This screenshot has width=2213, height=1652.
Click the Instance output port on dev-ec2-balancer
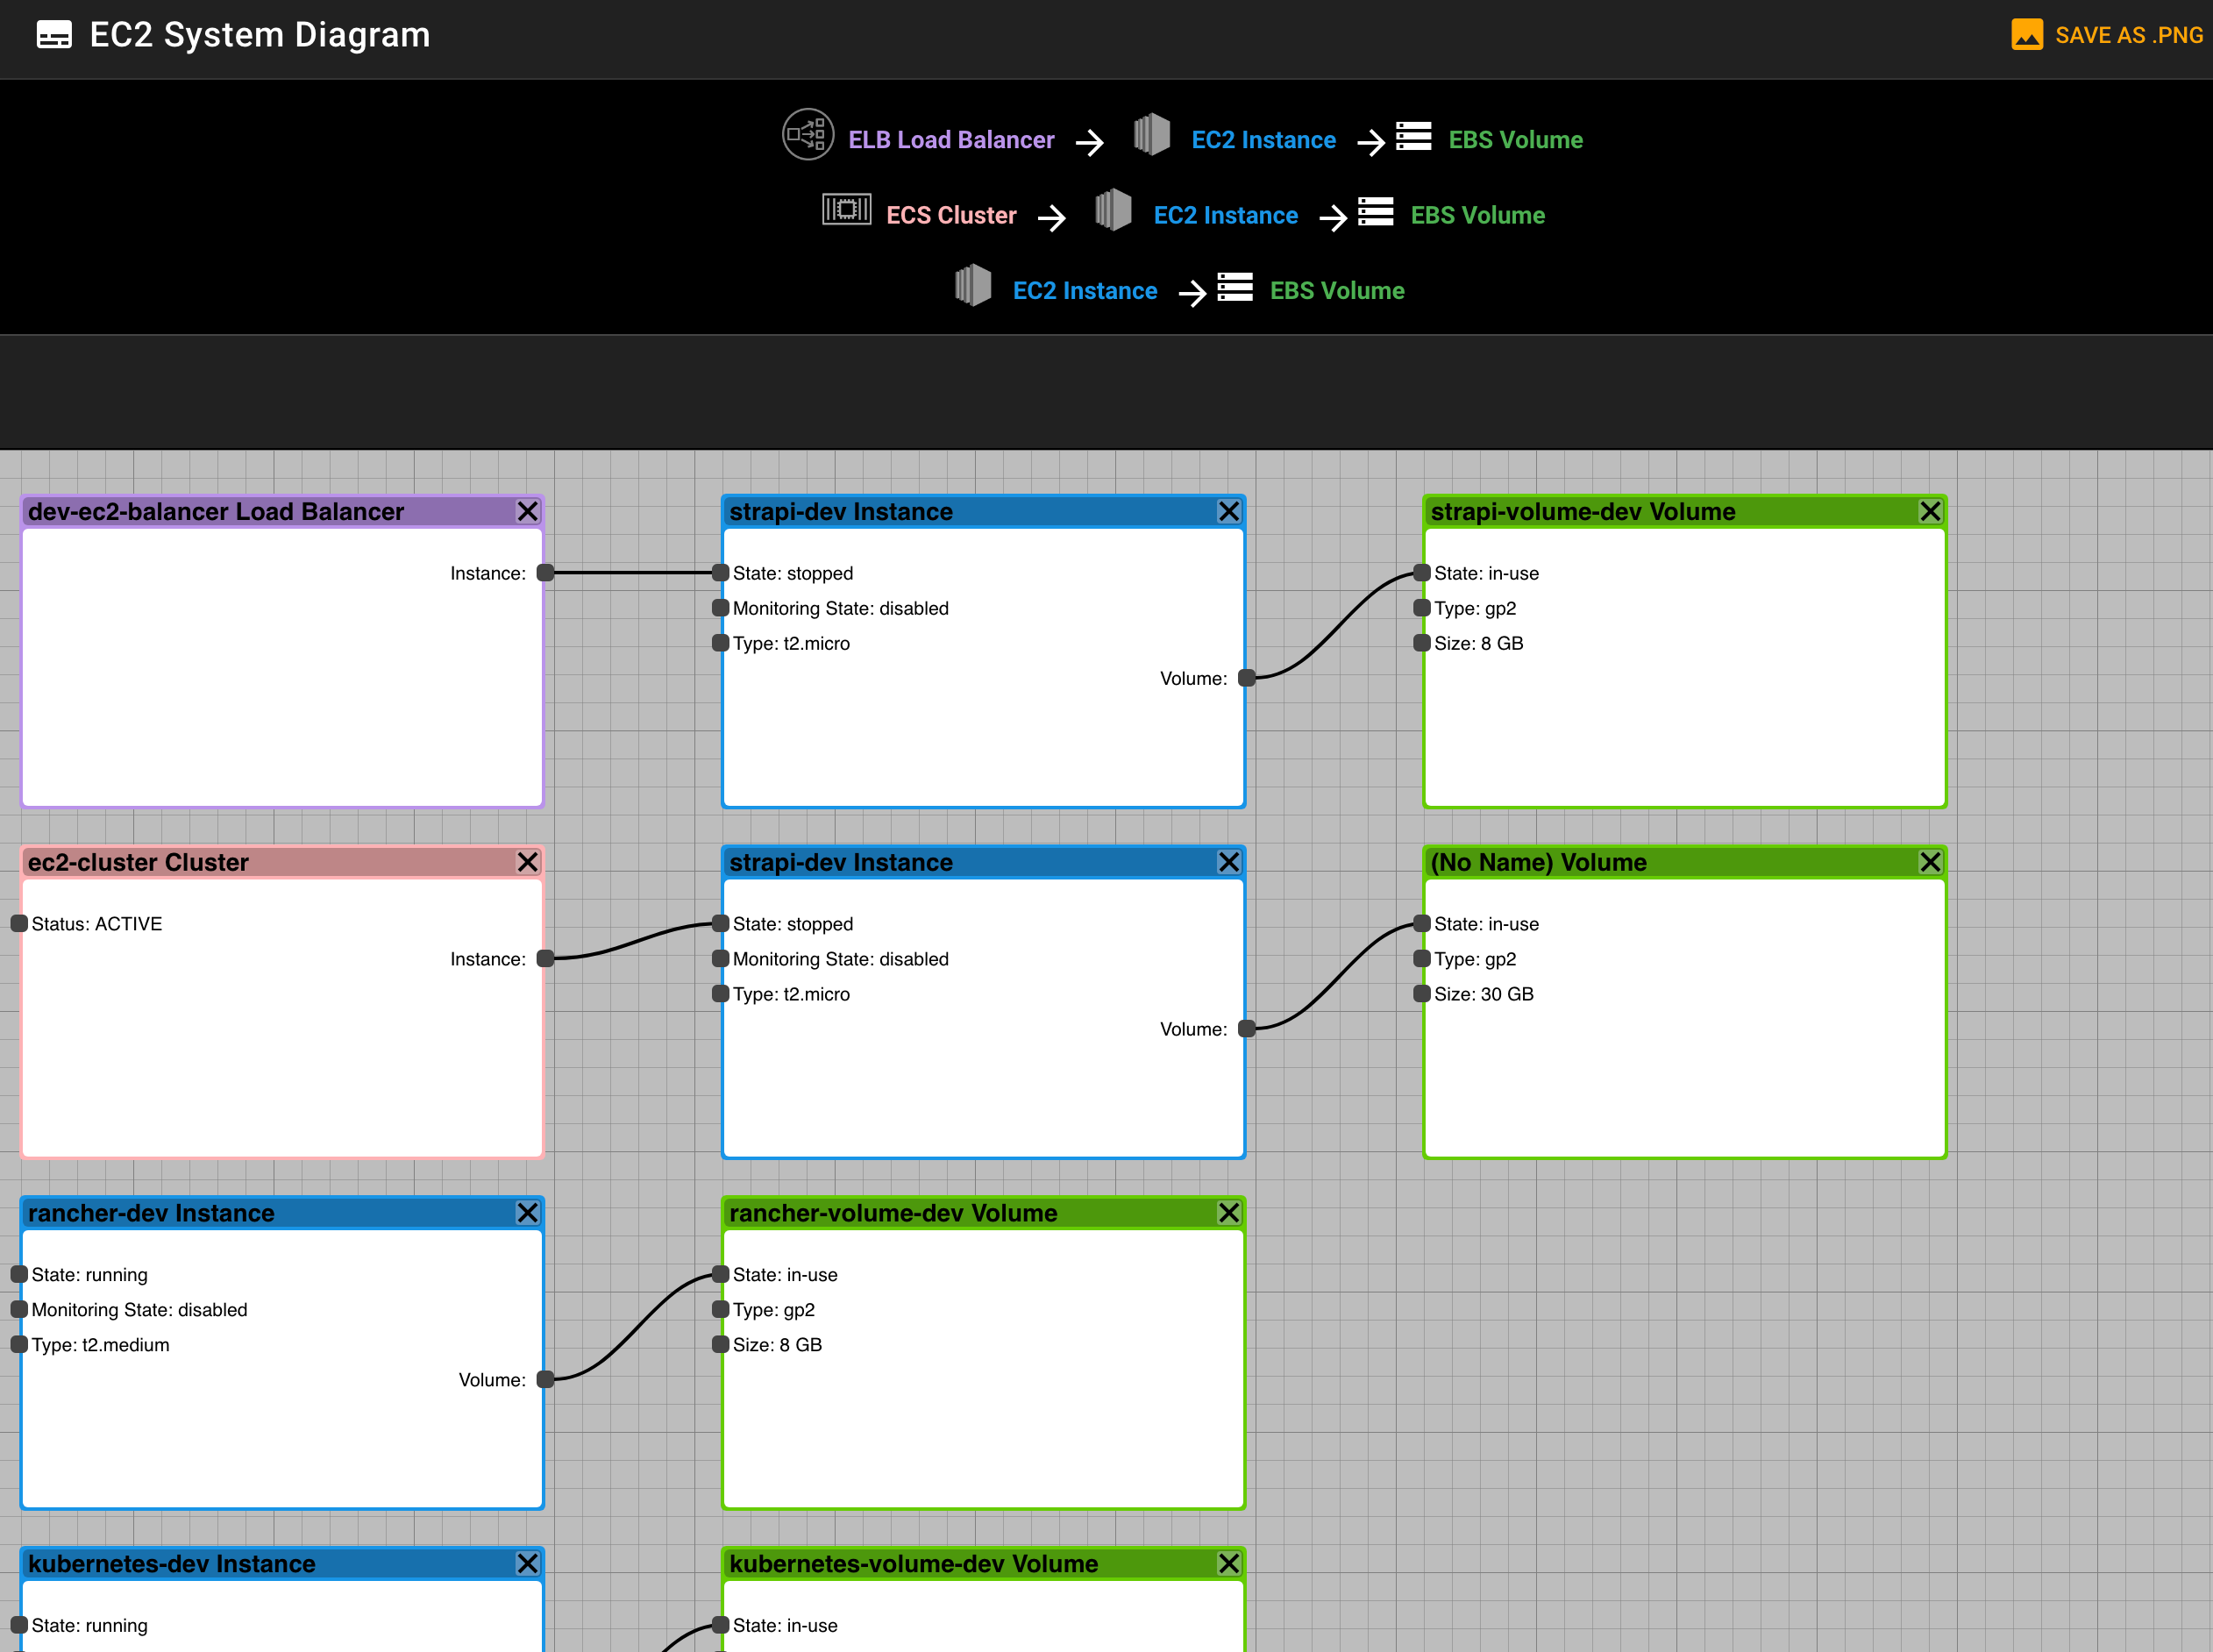546,573
